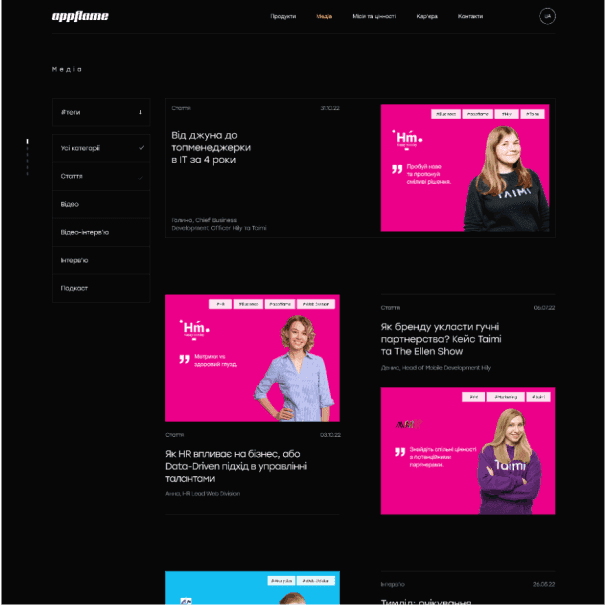Switch language with the UA circle button
The height and width of the screenshot is (605, 605).
click(x=547, y=16)
